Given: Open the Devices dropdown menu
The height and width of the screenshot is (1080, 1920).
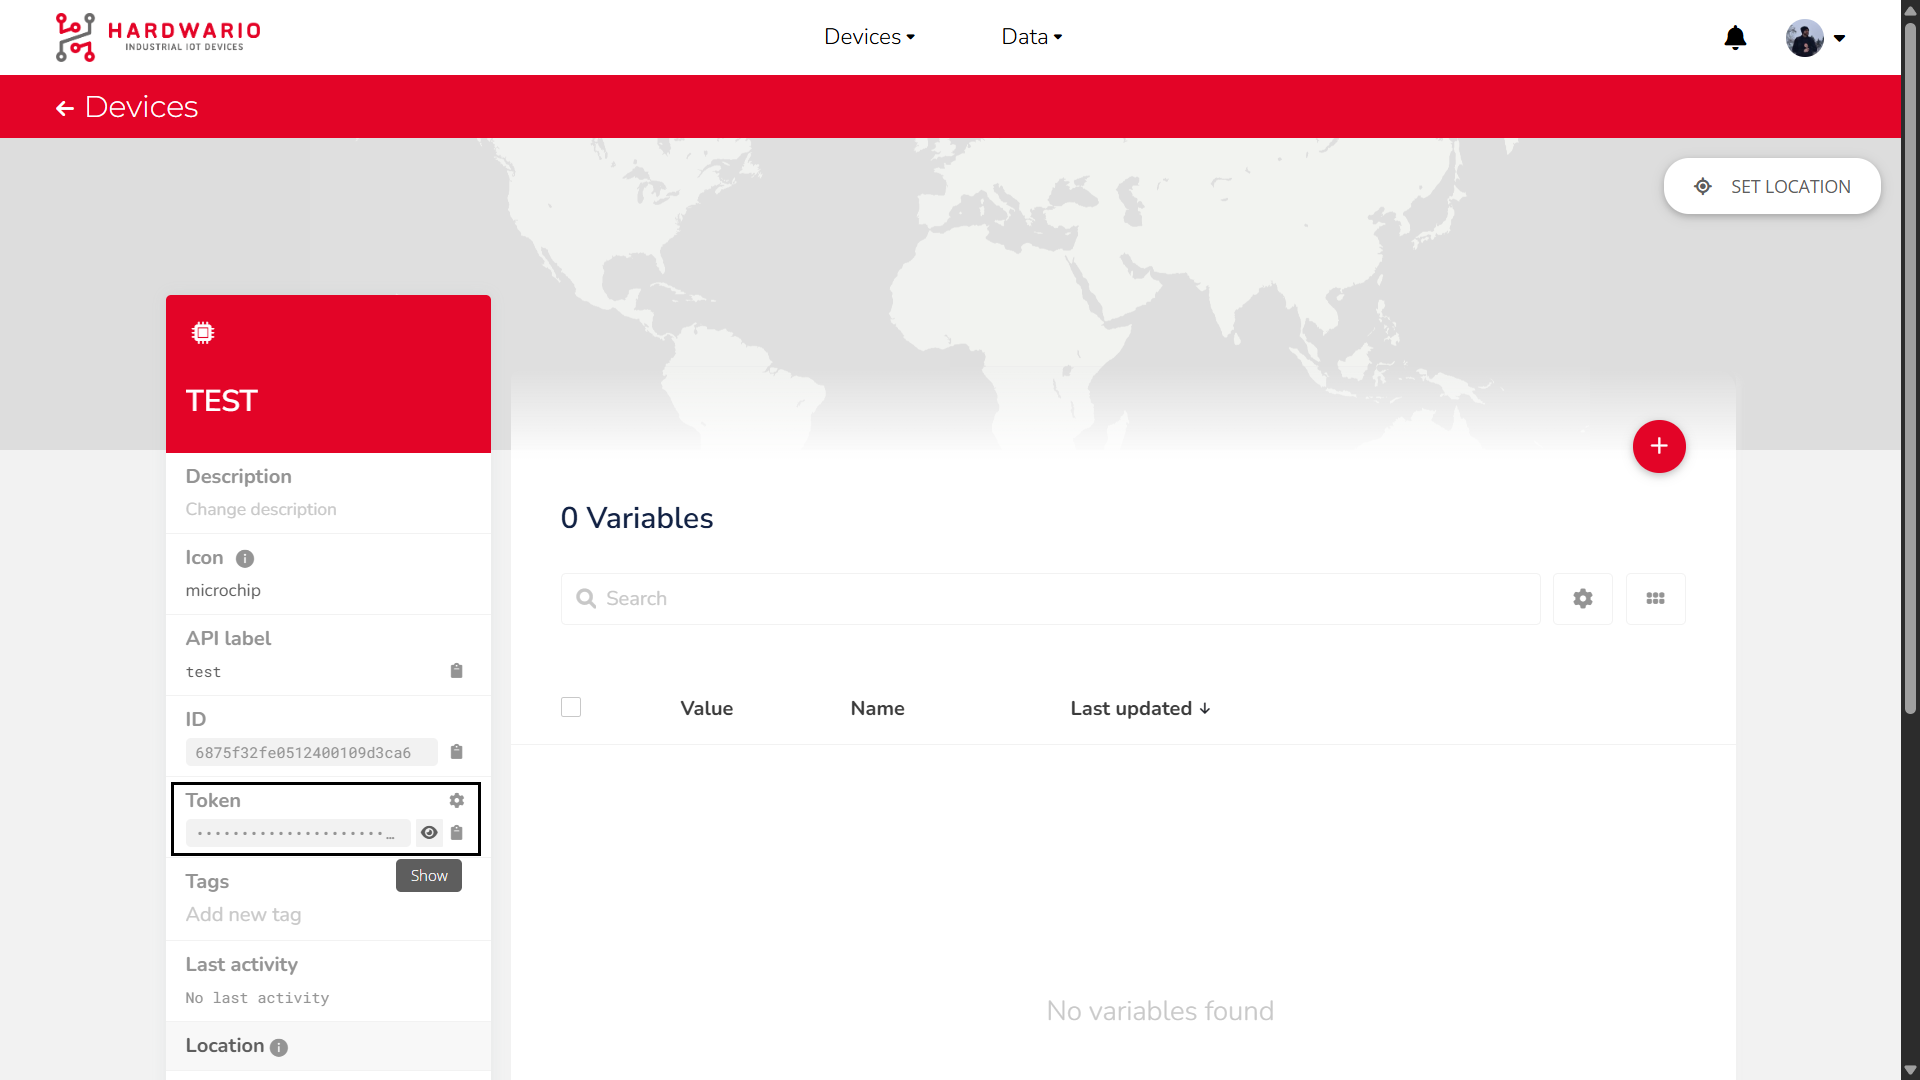Looking at the screenshot, I should 869,37.
